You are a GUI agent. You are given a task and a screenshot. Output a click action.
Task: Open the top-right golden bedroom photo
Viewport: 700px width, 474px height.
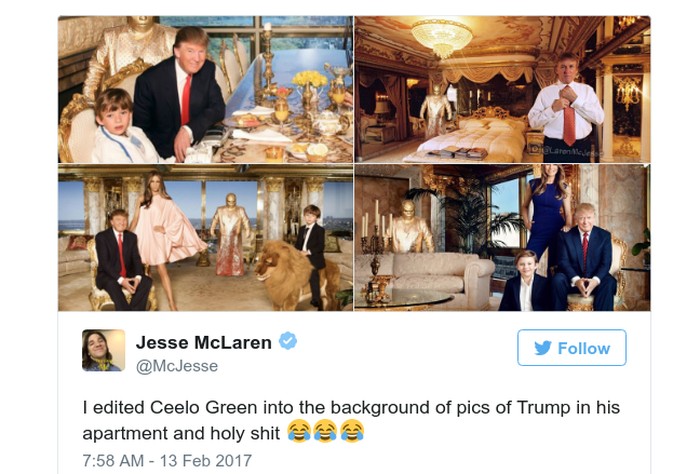click(x=502, y=89)
